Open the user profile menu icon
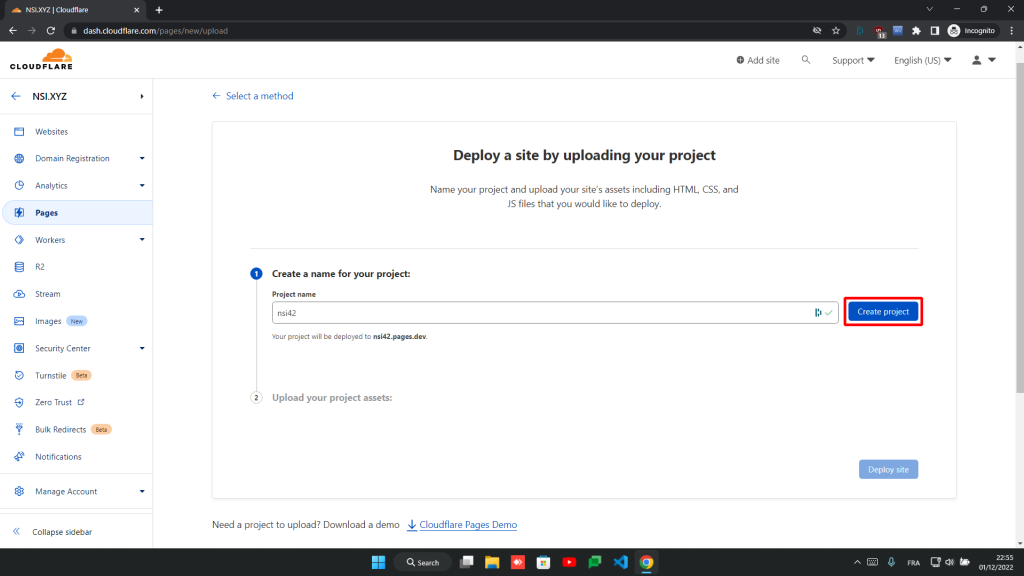Viewport: 1024px width, 576px height. pos(984,60)
